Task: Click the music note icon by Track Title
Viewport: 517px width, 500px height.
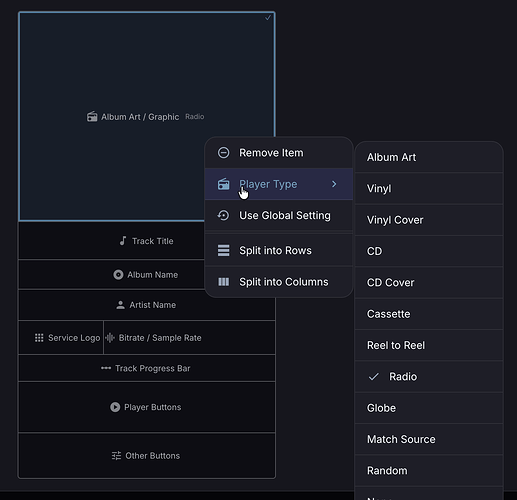Action: (123, 241)
